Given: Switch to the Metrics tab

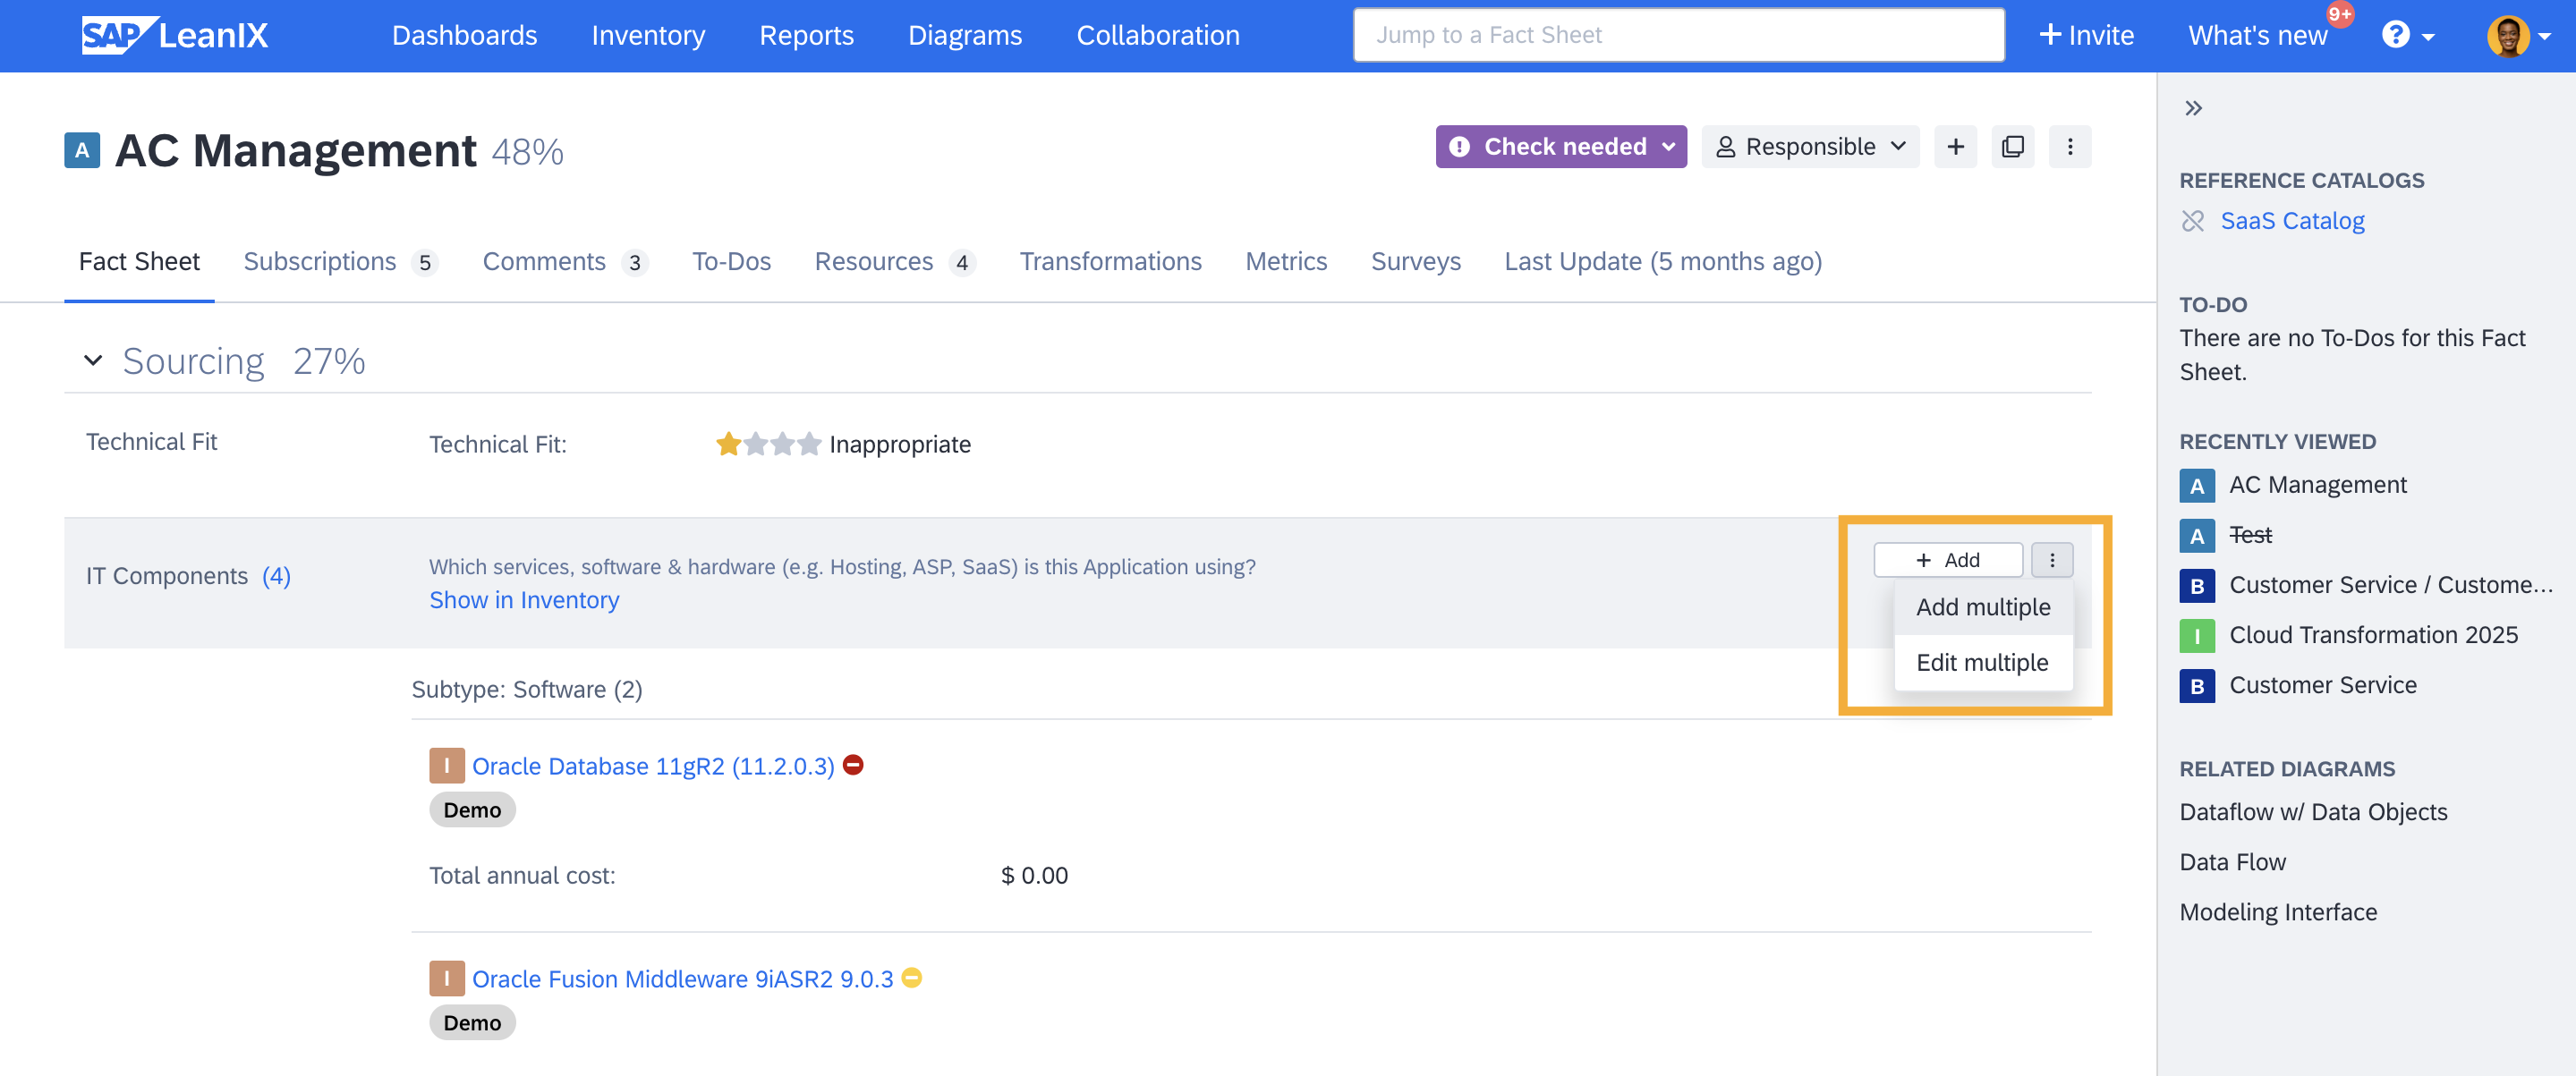Looking at the screenshot, I should (1286, 262).
